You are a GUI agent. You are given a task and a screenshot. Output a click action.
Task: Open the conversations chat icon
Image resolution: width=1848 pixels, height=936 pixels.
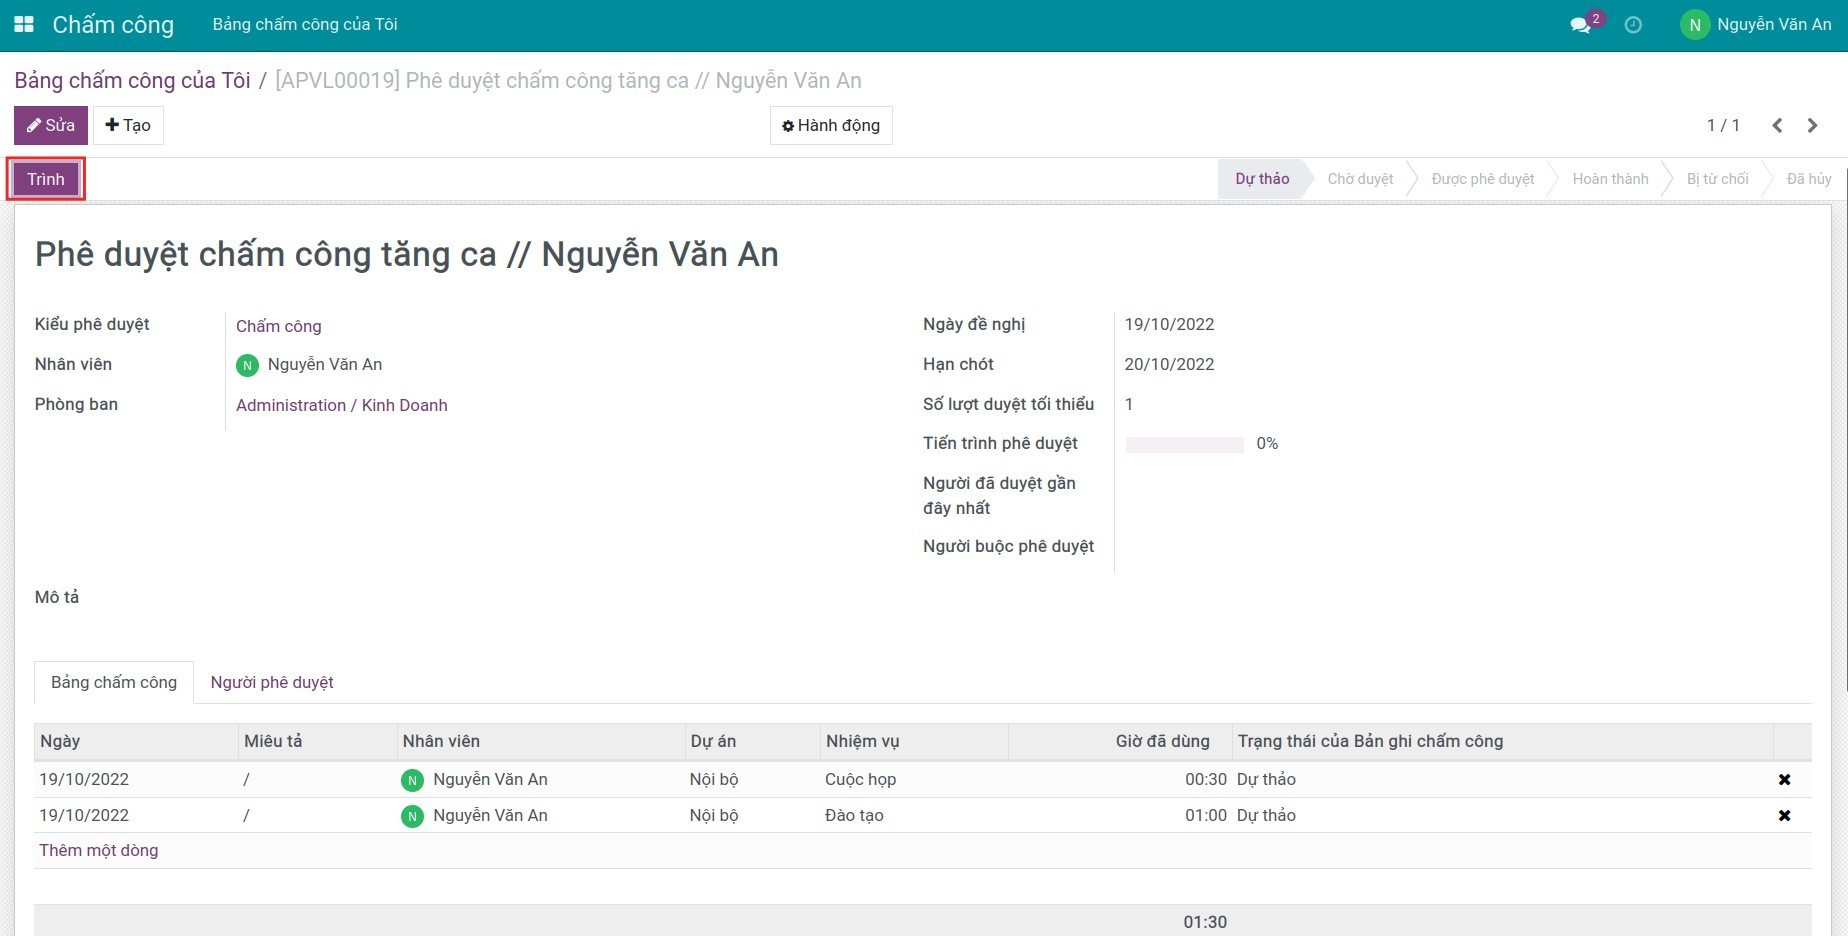coord(1580,25)
